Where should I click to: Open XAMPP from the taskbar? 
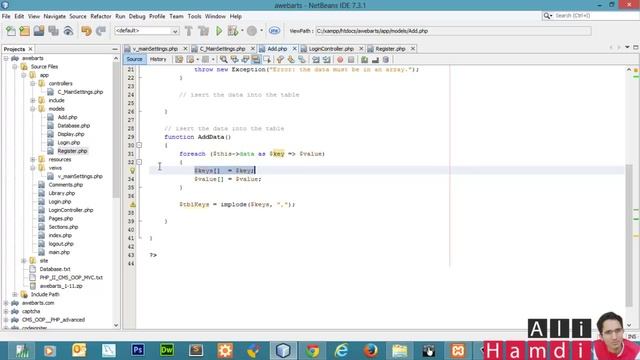tap(458, 350)
